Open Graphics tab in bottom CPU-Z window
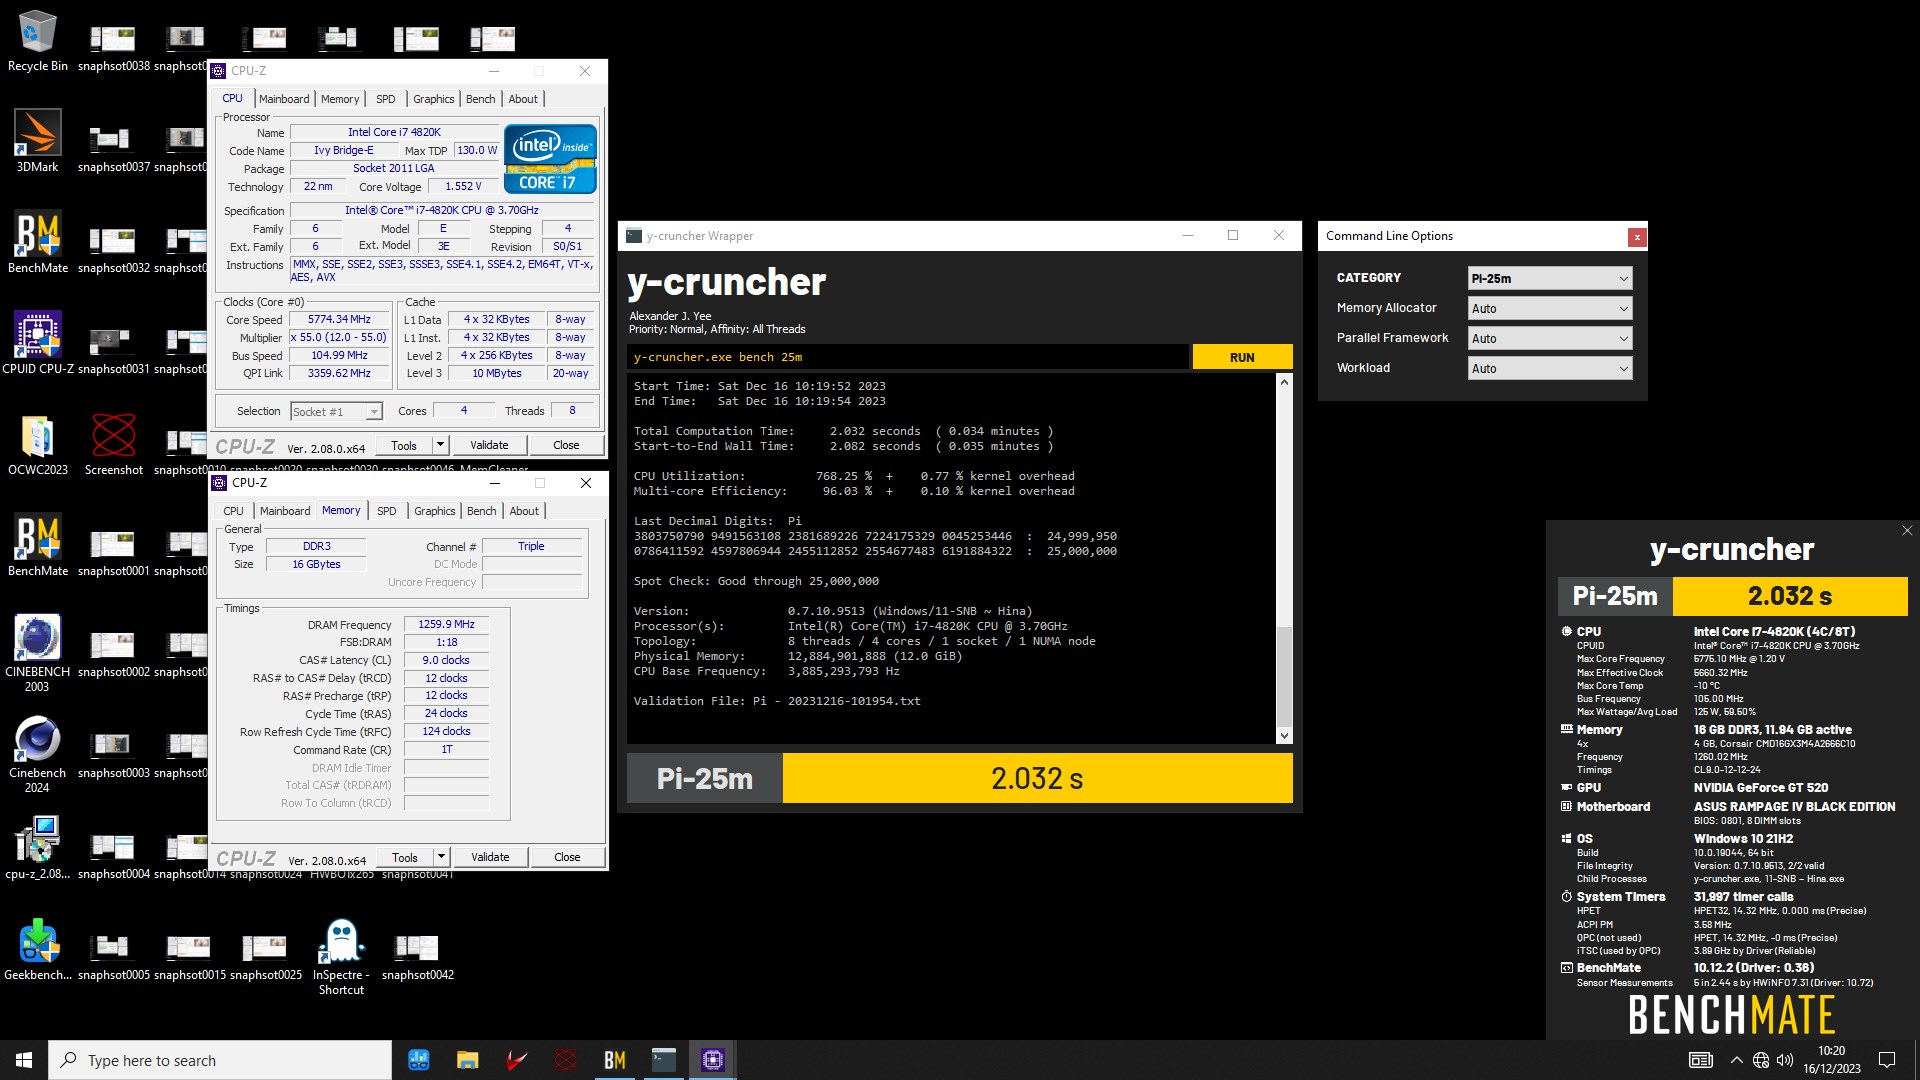The width and height of the screenshot is (1920, 1080). point(435,511)
